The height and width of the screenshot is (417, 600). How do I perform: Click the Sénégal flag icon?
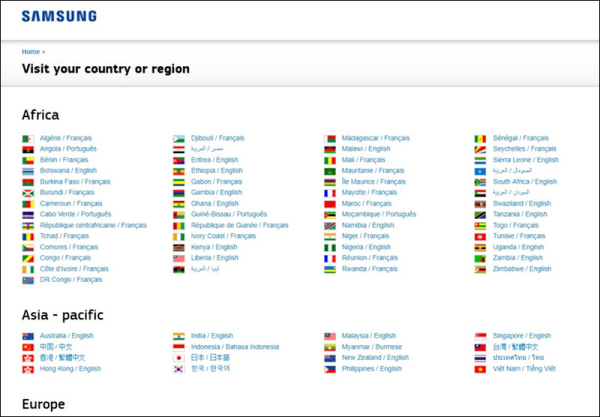(480, 138)
